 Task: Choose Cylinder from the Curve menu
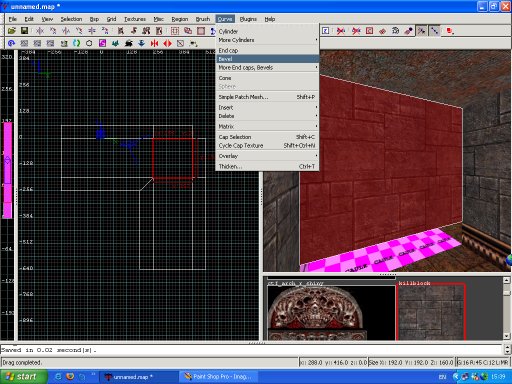[x=267, y=31]
